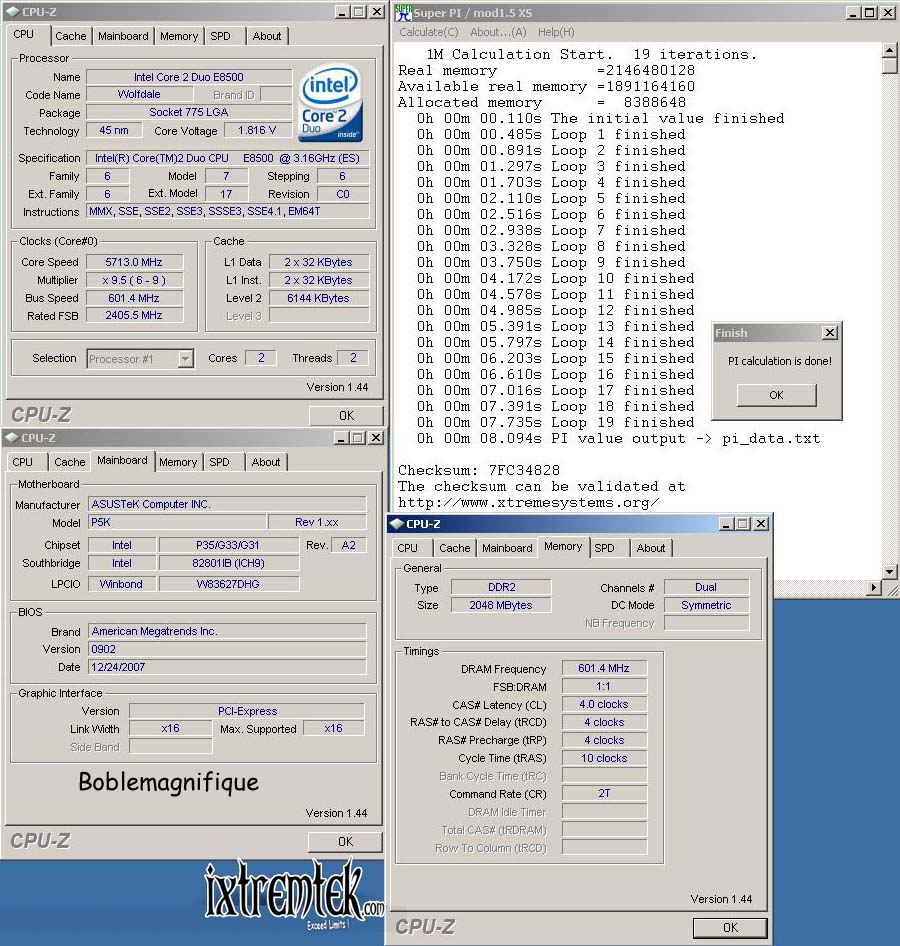Click the Southbridge vendor field Intel

coord(122,563)
